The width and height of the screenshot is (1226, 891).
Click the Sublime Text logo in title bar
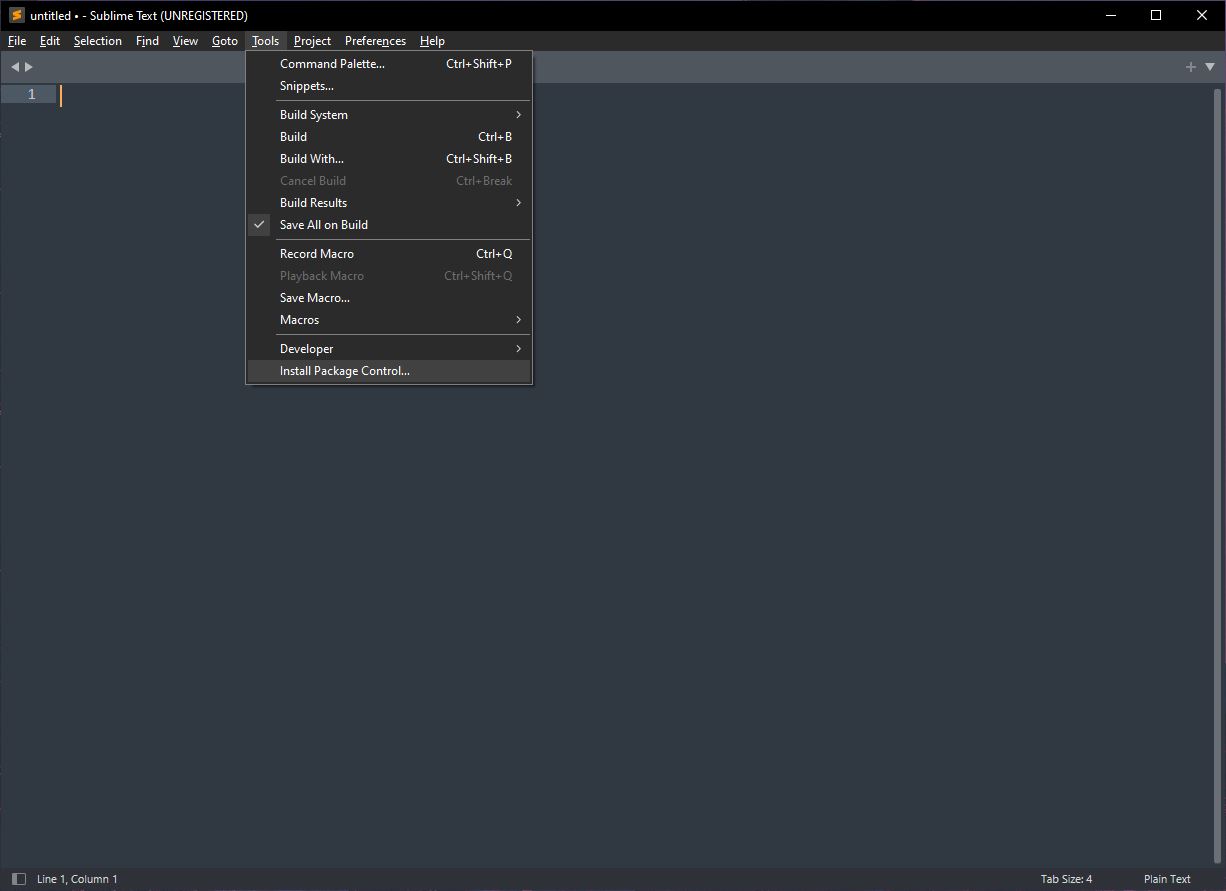pos(16,15)
